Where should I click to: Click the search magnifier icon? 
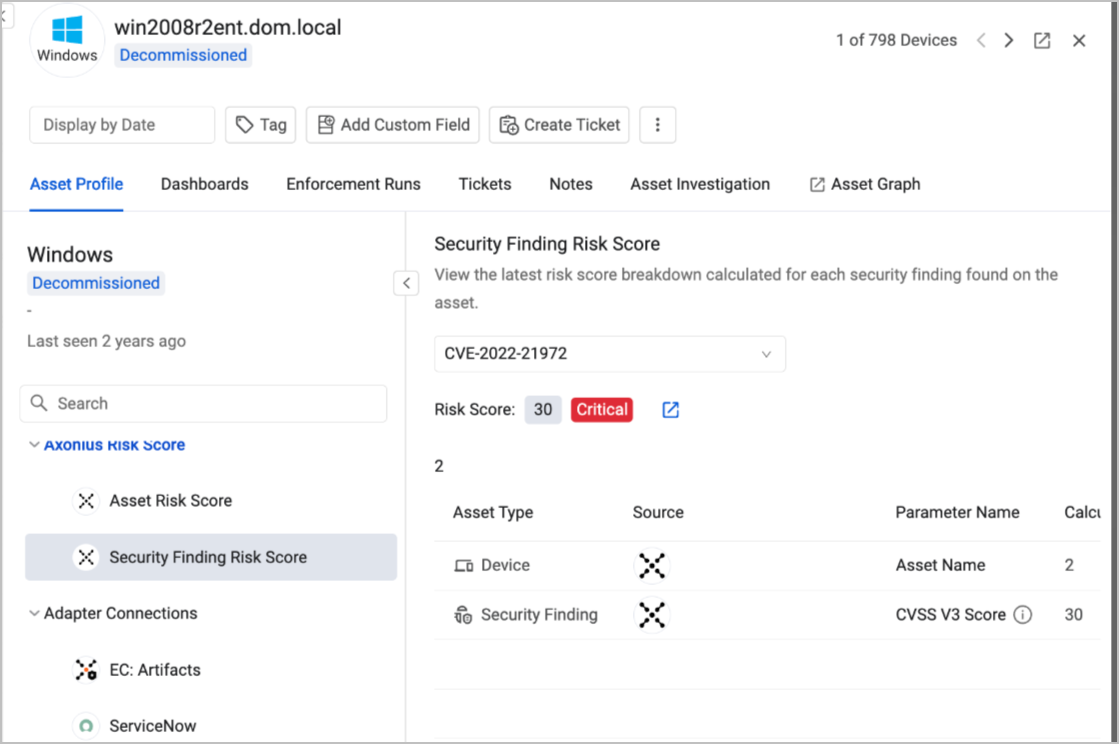(x=39, y=403)
